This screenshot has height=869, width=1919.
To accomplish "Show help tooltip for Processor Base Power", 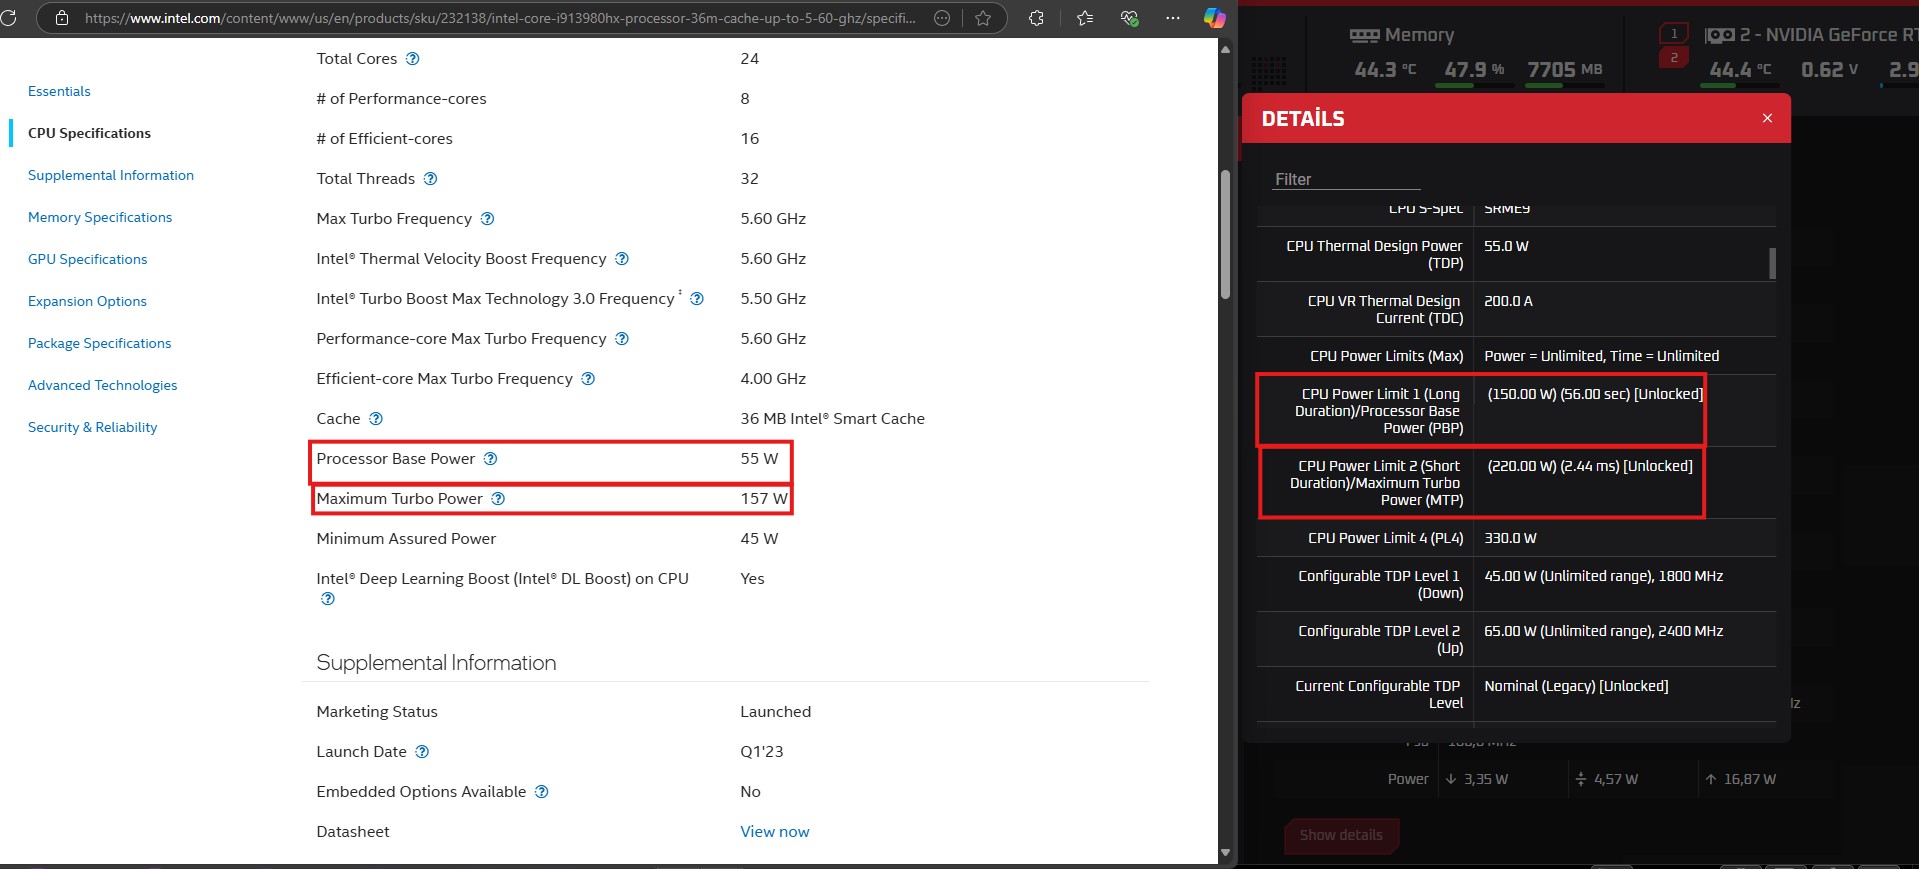I will tap(490, 459).
